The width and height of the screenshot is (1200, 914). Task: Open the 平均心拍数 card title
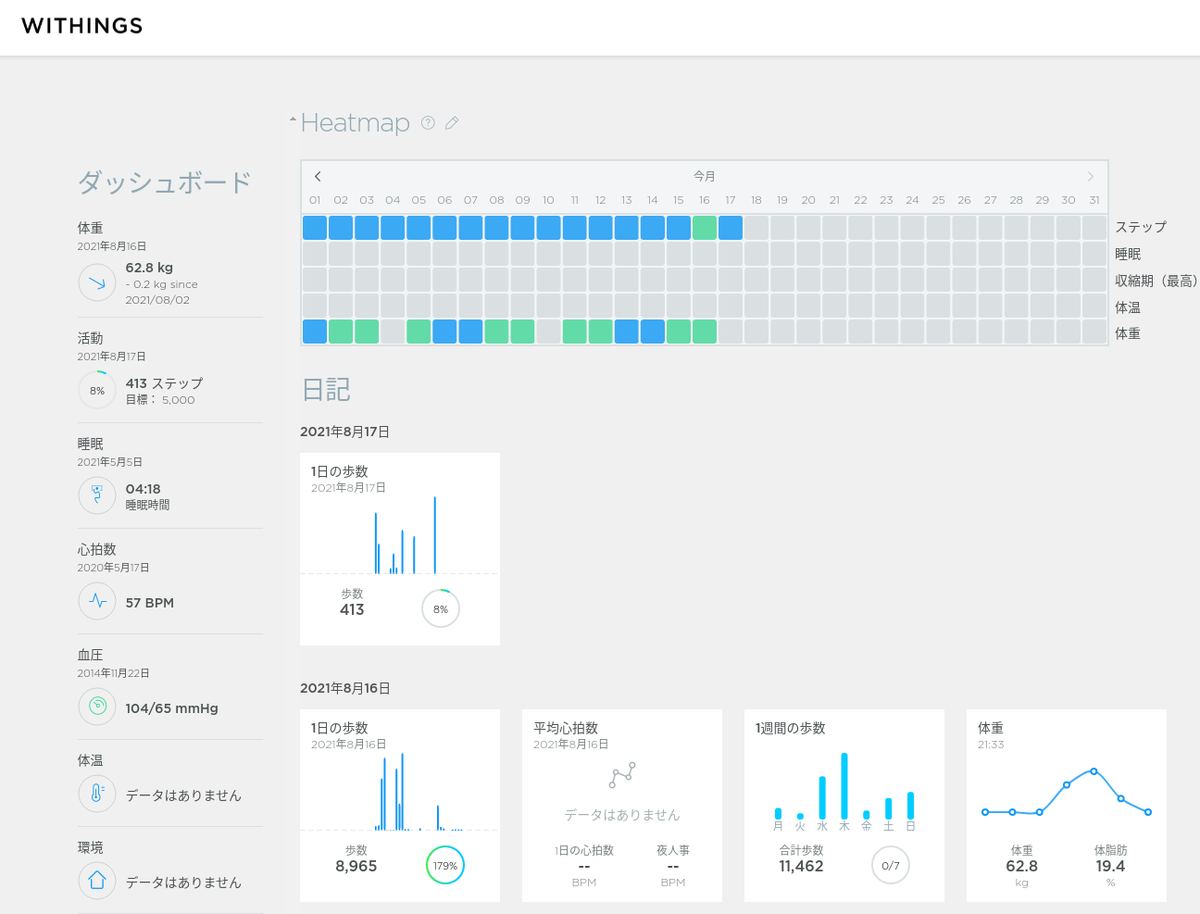point(566,728)
